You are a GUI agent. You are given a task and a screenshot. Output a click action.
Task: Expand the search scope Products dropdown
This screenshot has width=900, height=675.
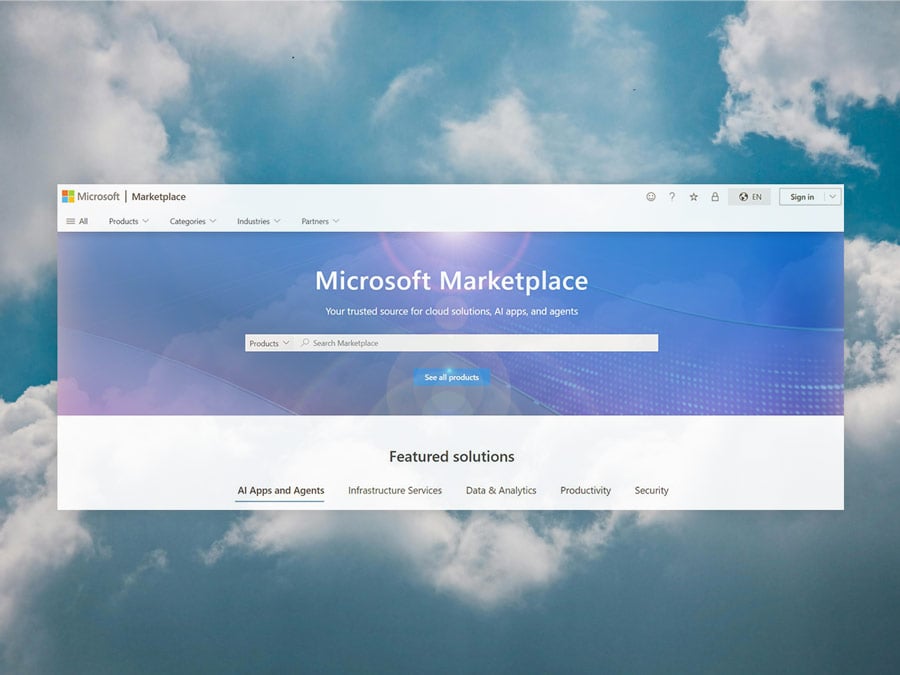(269, 343)
